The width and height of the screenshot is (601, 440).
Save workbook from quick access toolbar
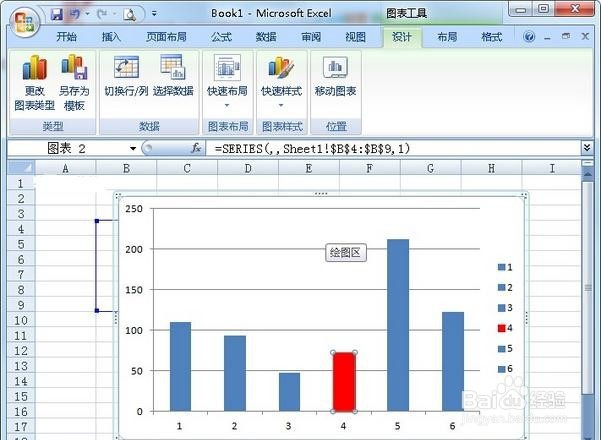(57, 15)
